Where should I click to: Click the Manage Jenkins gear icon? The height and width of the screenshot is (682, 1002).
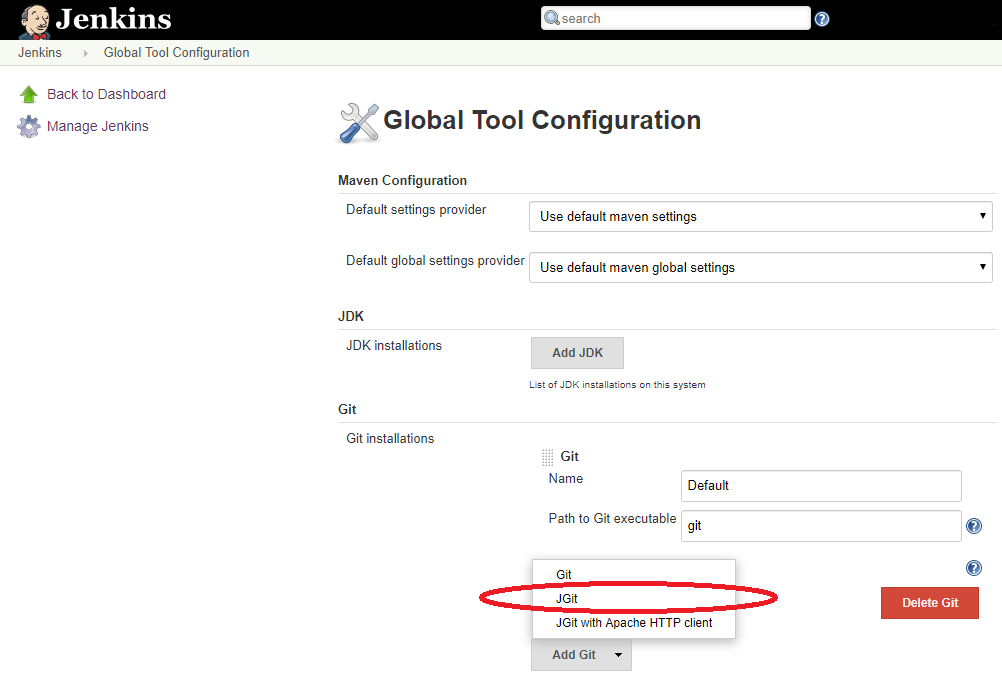point(29,126)
